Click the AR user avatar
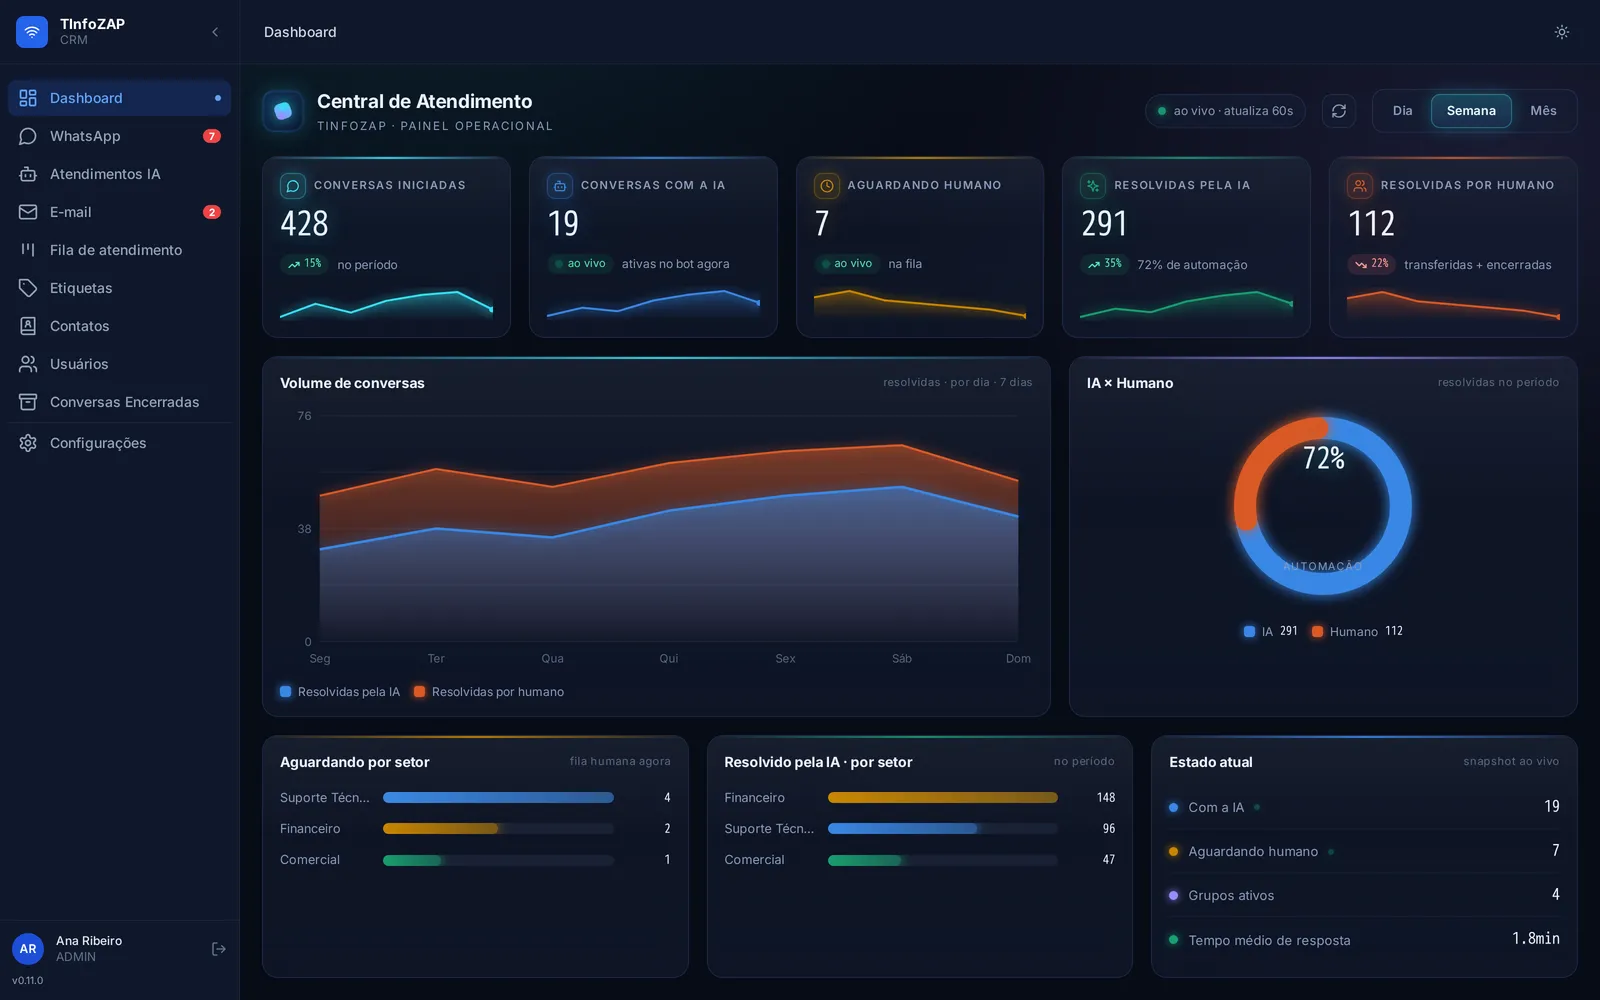 [x=28, y=949]
